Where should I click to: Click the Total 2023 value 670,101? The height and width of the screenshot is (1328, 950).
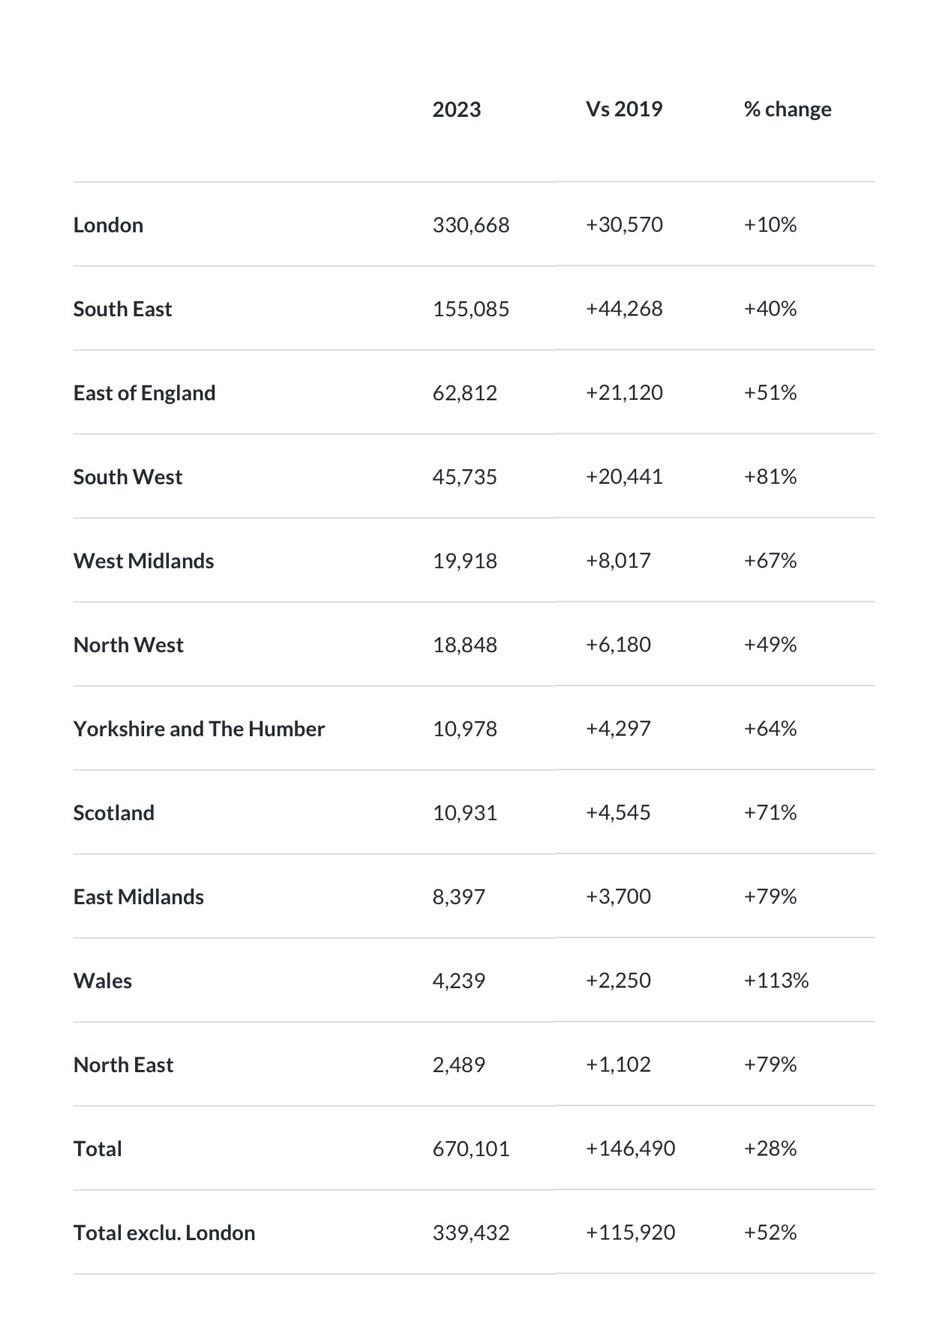(470, 1149)
